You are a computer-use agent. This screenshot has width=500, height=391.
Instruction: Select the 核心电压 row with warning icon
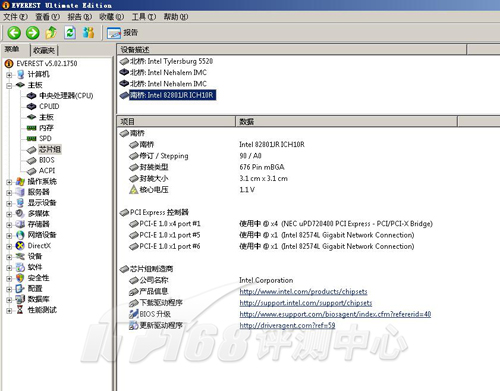pyautogui.click(x=192, y=190)
